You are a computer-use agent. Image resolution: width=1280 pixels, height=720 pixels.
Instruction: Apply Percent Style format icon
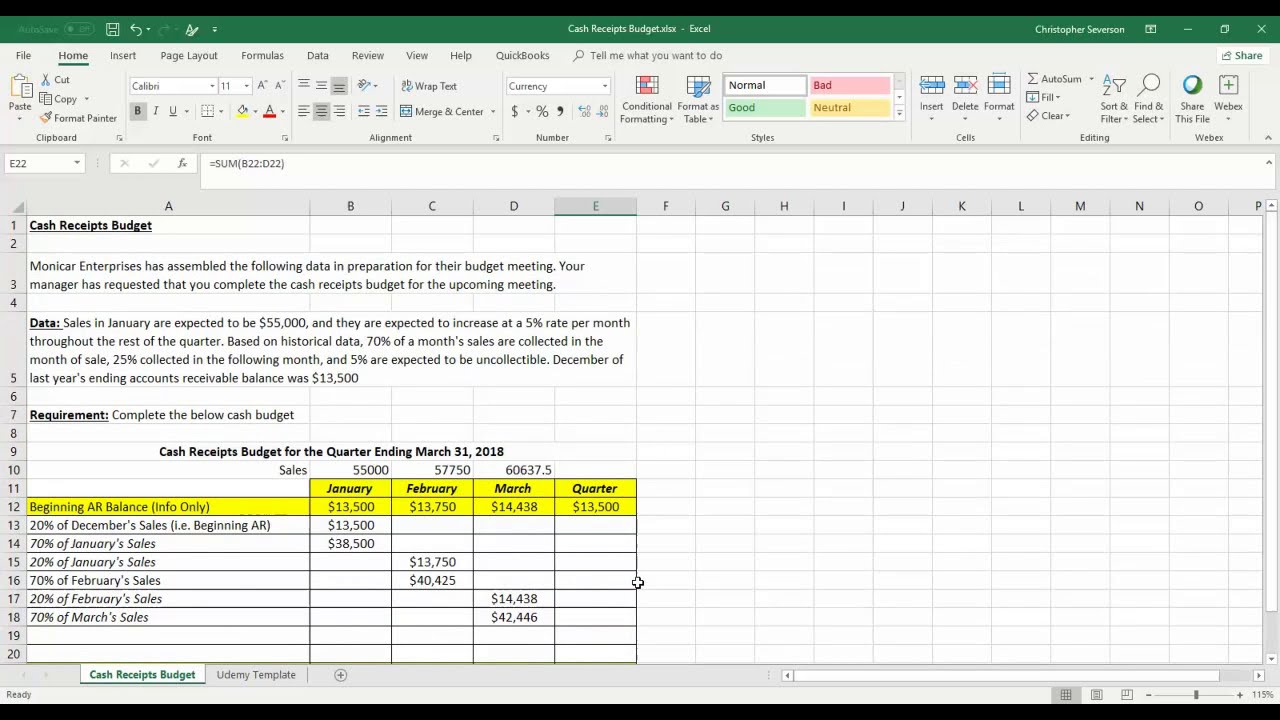542,112
